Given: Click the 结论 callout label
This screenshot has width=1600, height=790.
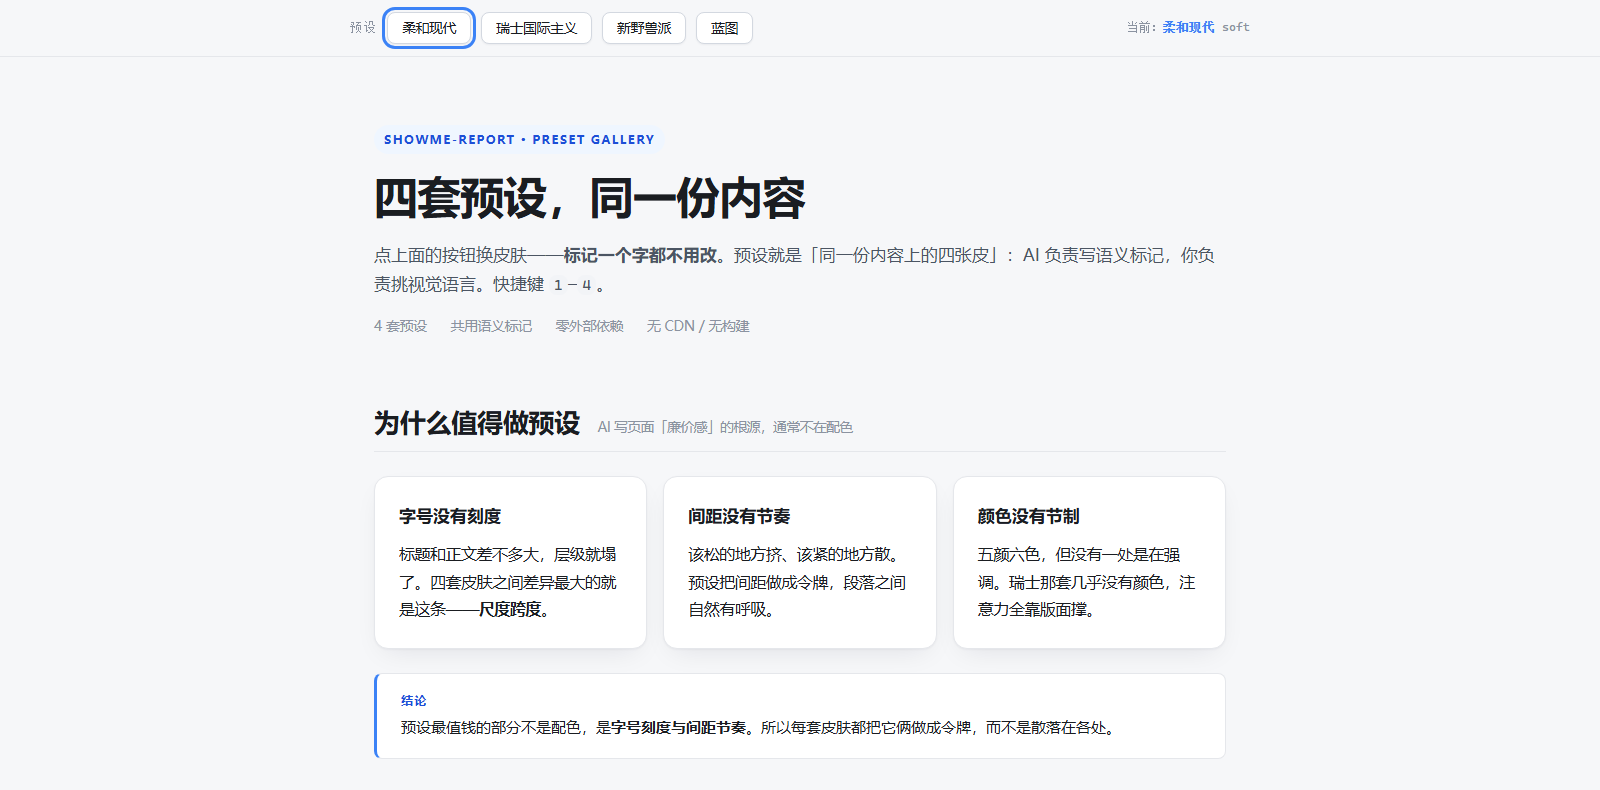Looking at the screenshot, I should click(413, 701).
